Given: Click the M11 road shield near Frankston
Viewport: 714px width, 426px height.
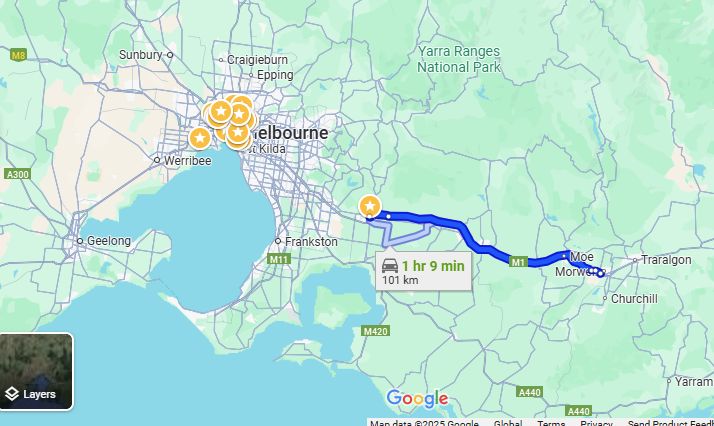Looking at the screenshot, I should point(278,259).
